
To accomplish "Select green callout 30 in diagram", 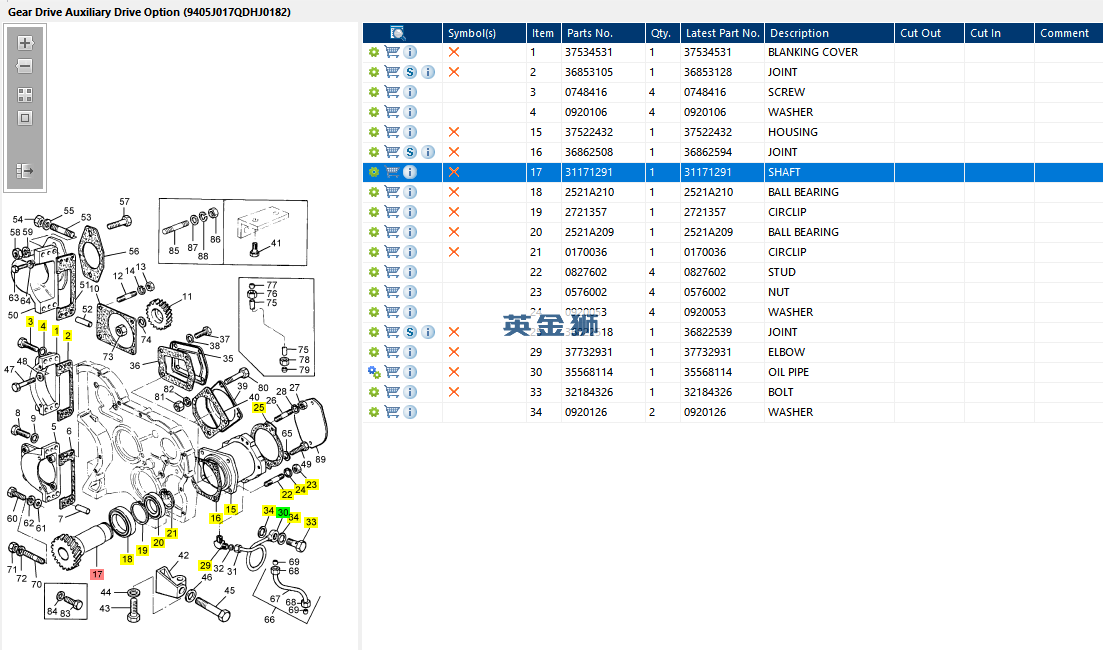I will pyautogui.click(x=283, y=513).
